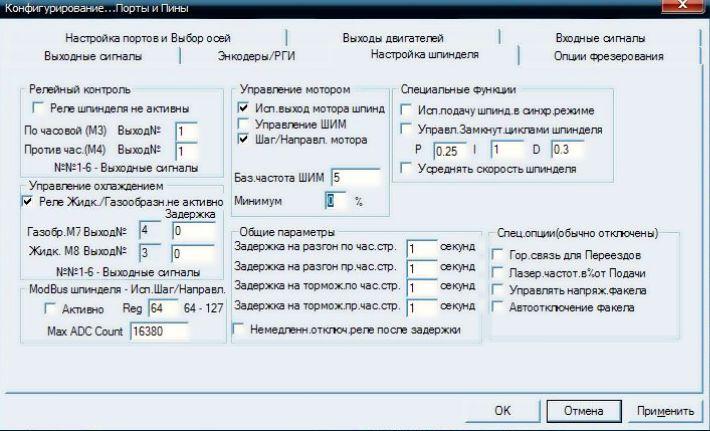Go to the Опции фрезерования tab
710x431 pixels.
(608, 56)
